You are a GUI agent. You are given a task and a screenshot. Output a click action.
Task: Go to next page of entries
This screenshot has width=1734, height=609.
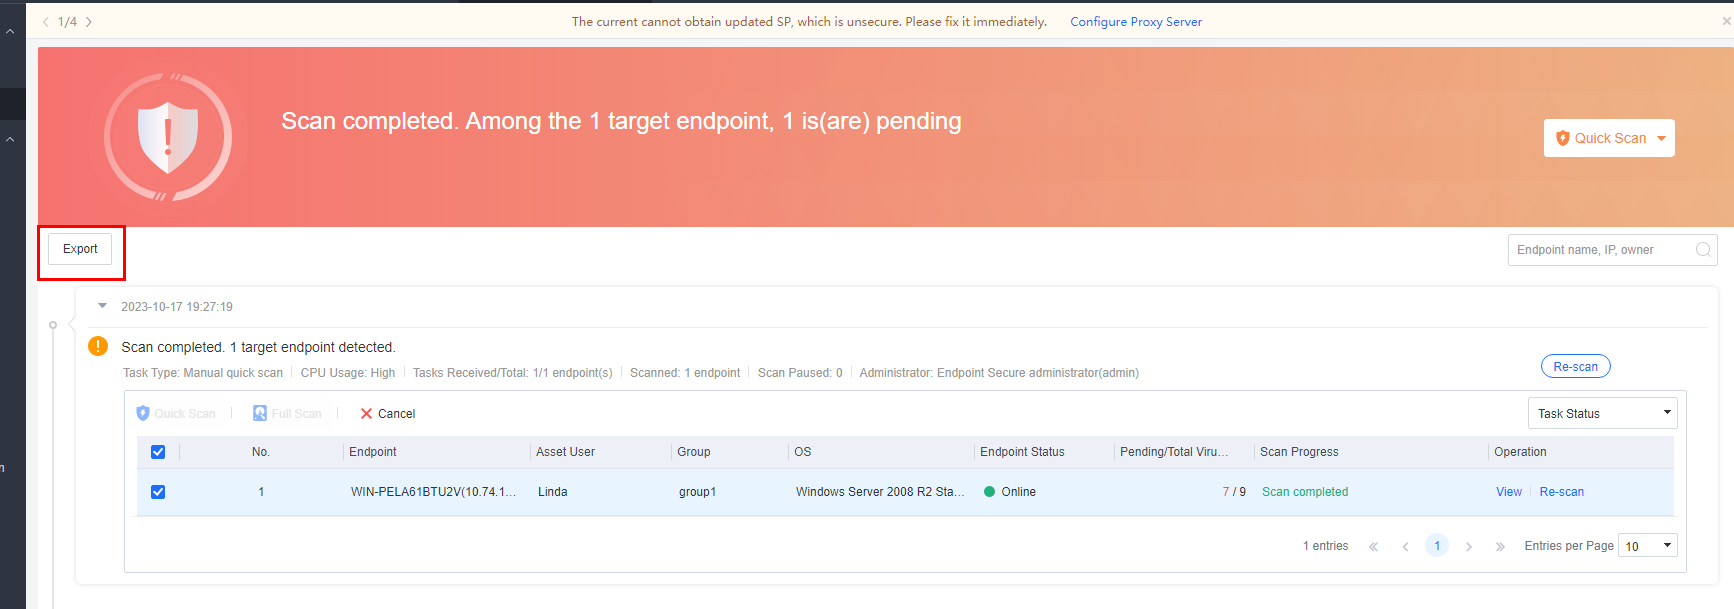[1469, 546]
